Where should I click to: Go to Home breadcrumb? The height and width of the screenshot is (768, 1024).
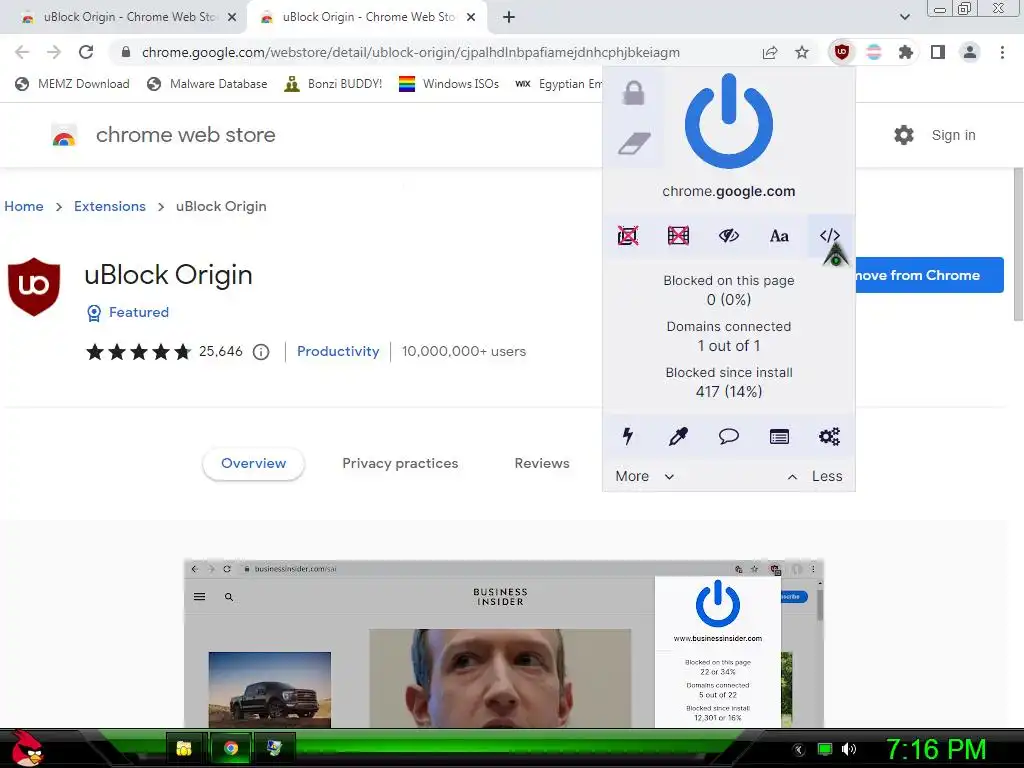pos(24,206)
